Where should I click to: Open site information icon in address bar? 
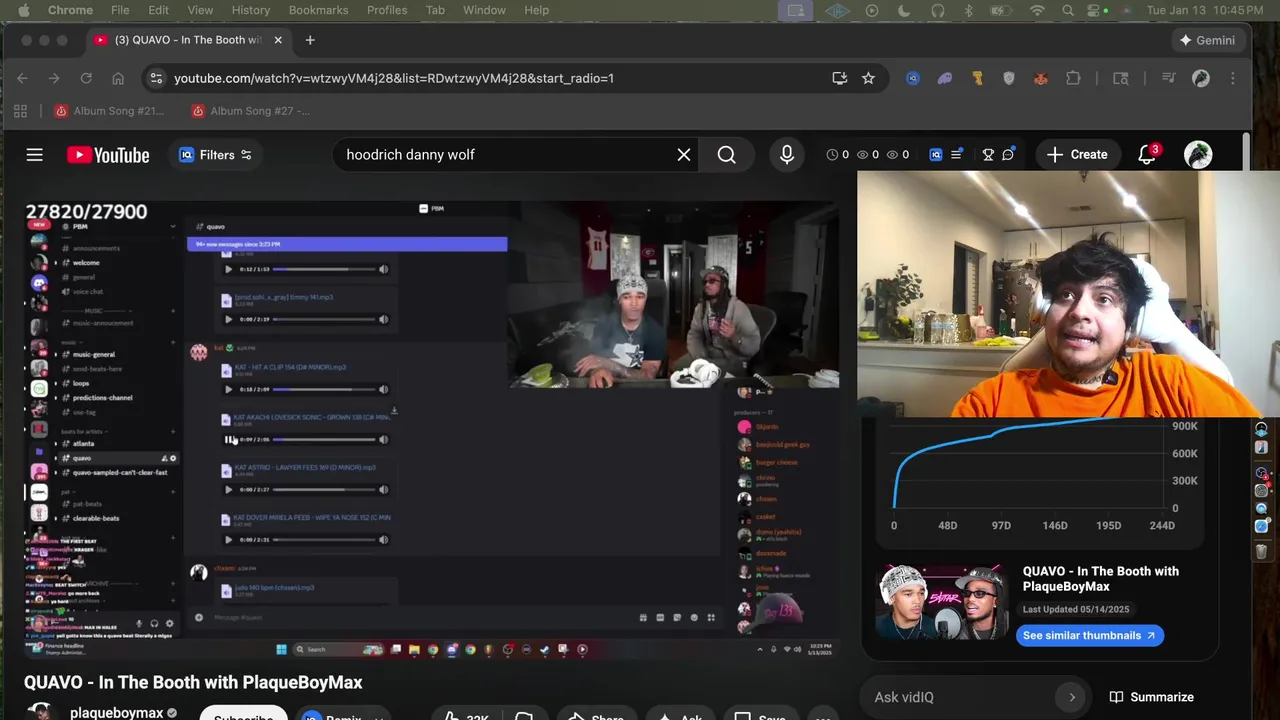click(154, 78)
